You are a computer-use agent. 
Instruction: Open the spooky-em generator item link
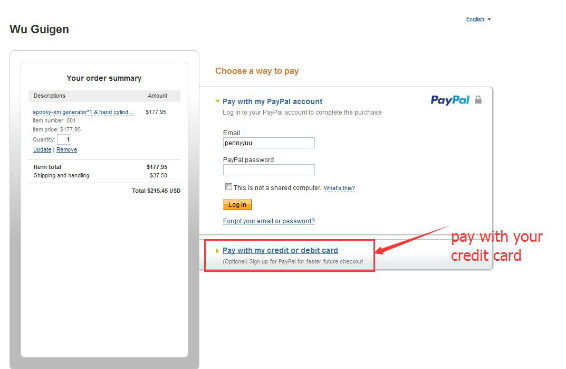tap(83, 112)
